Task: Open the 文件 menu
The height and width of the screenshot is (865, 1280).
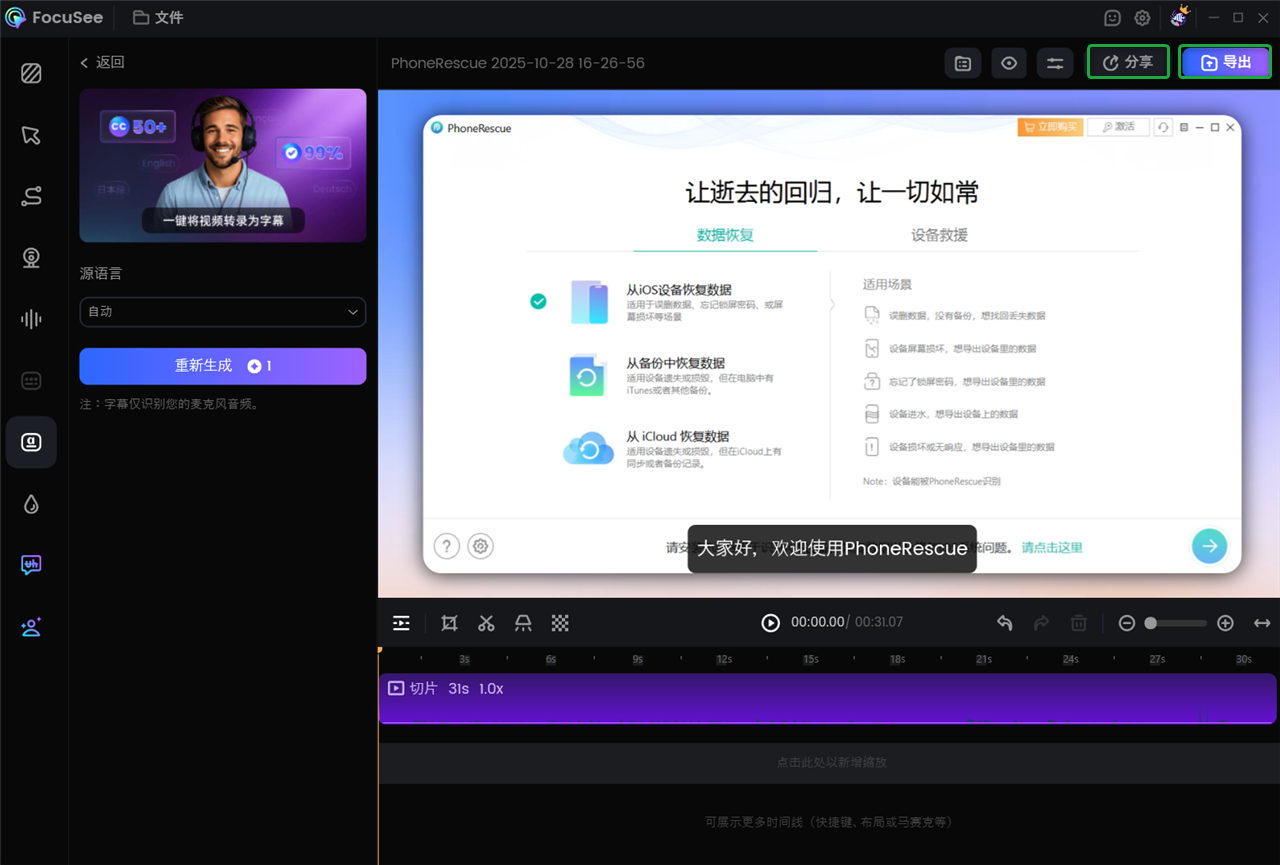Action: pos(158,18)
